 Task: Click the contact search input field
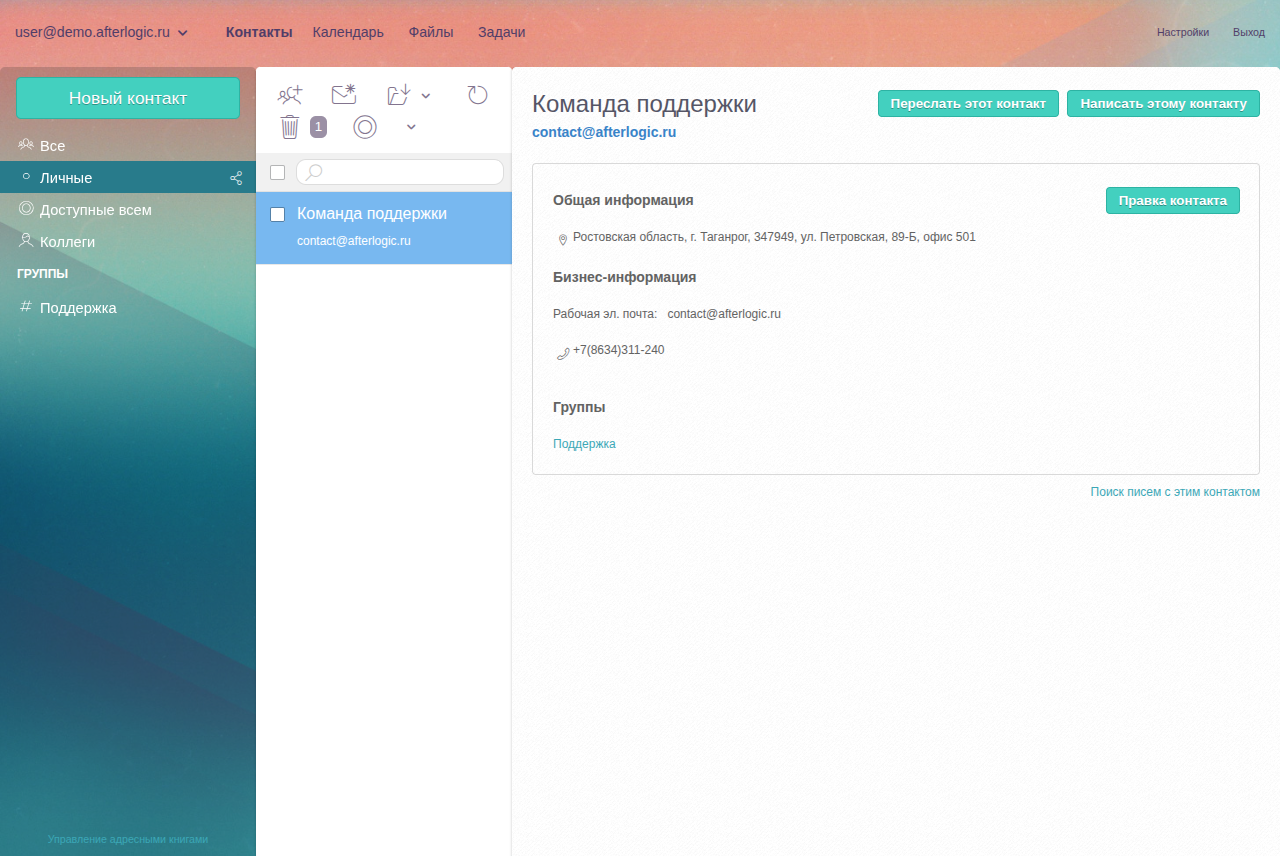click(x=410, y=172)
